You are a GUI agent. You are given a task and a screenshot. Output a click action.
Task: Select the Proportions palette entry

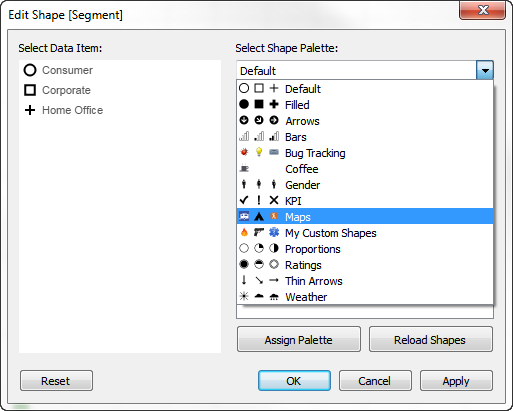tap(365, 249)
